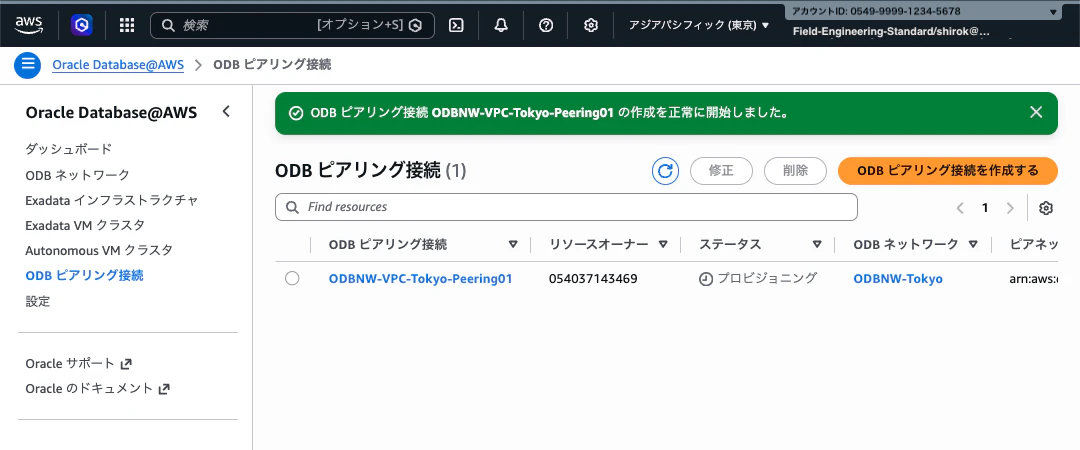The image size is (1080, 450).
Task: Follow Oracle Database@AWS breadcrumb link
Action: click(118, 65)
